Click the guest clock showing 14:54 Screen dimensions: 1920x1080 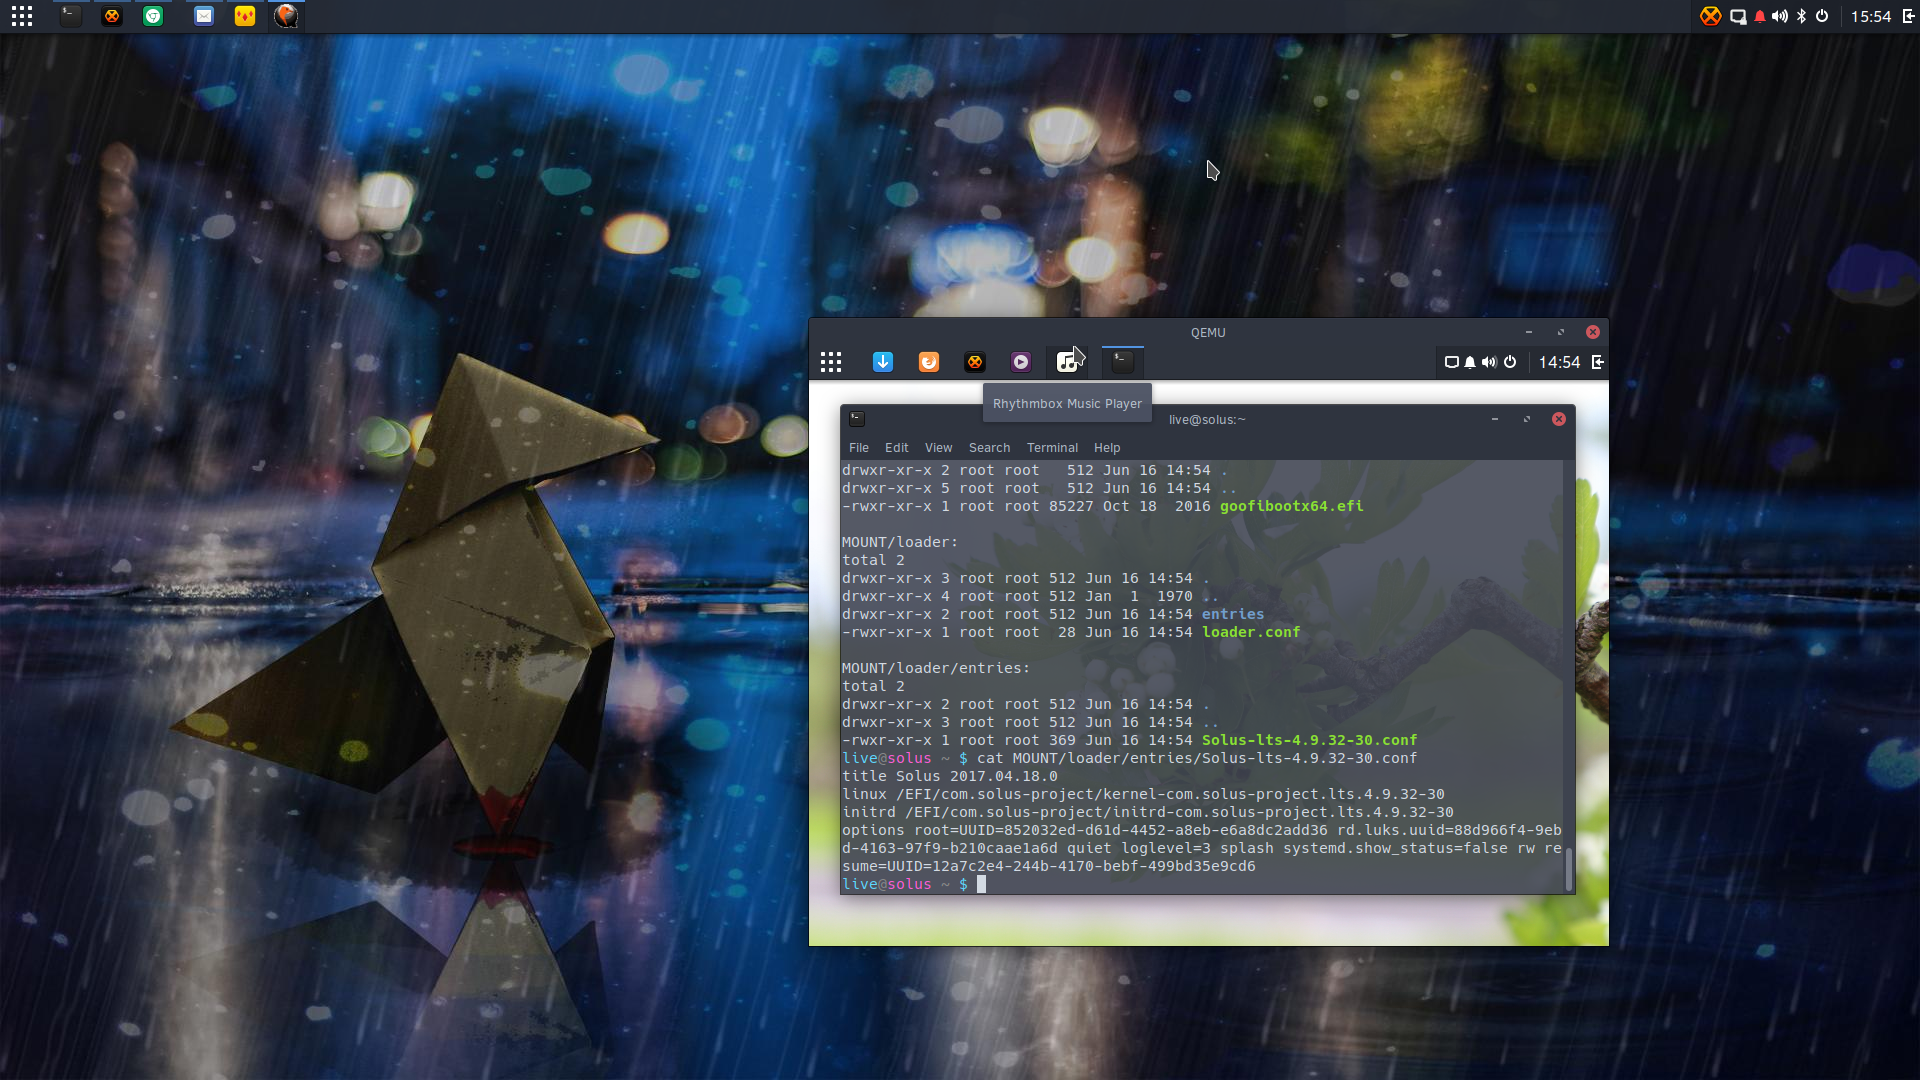[x=1559, y=362]
